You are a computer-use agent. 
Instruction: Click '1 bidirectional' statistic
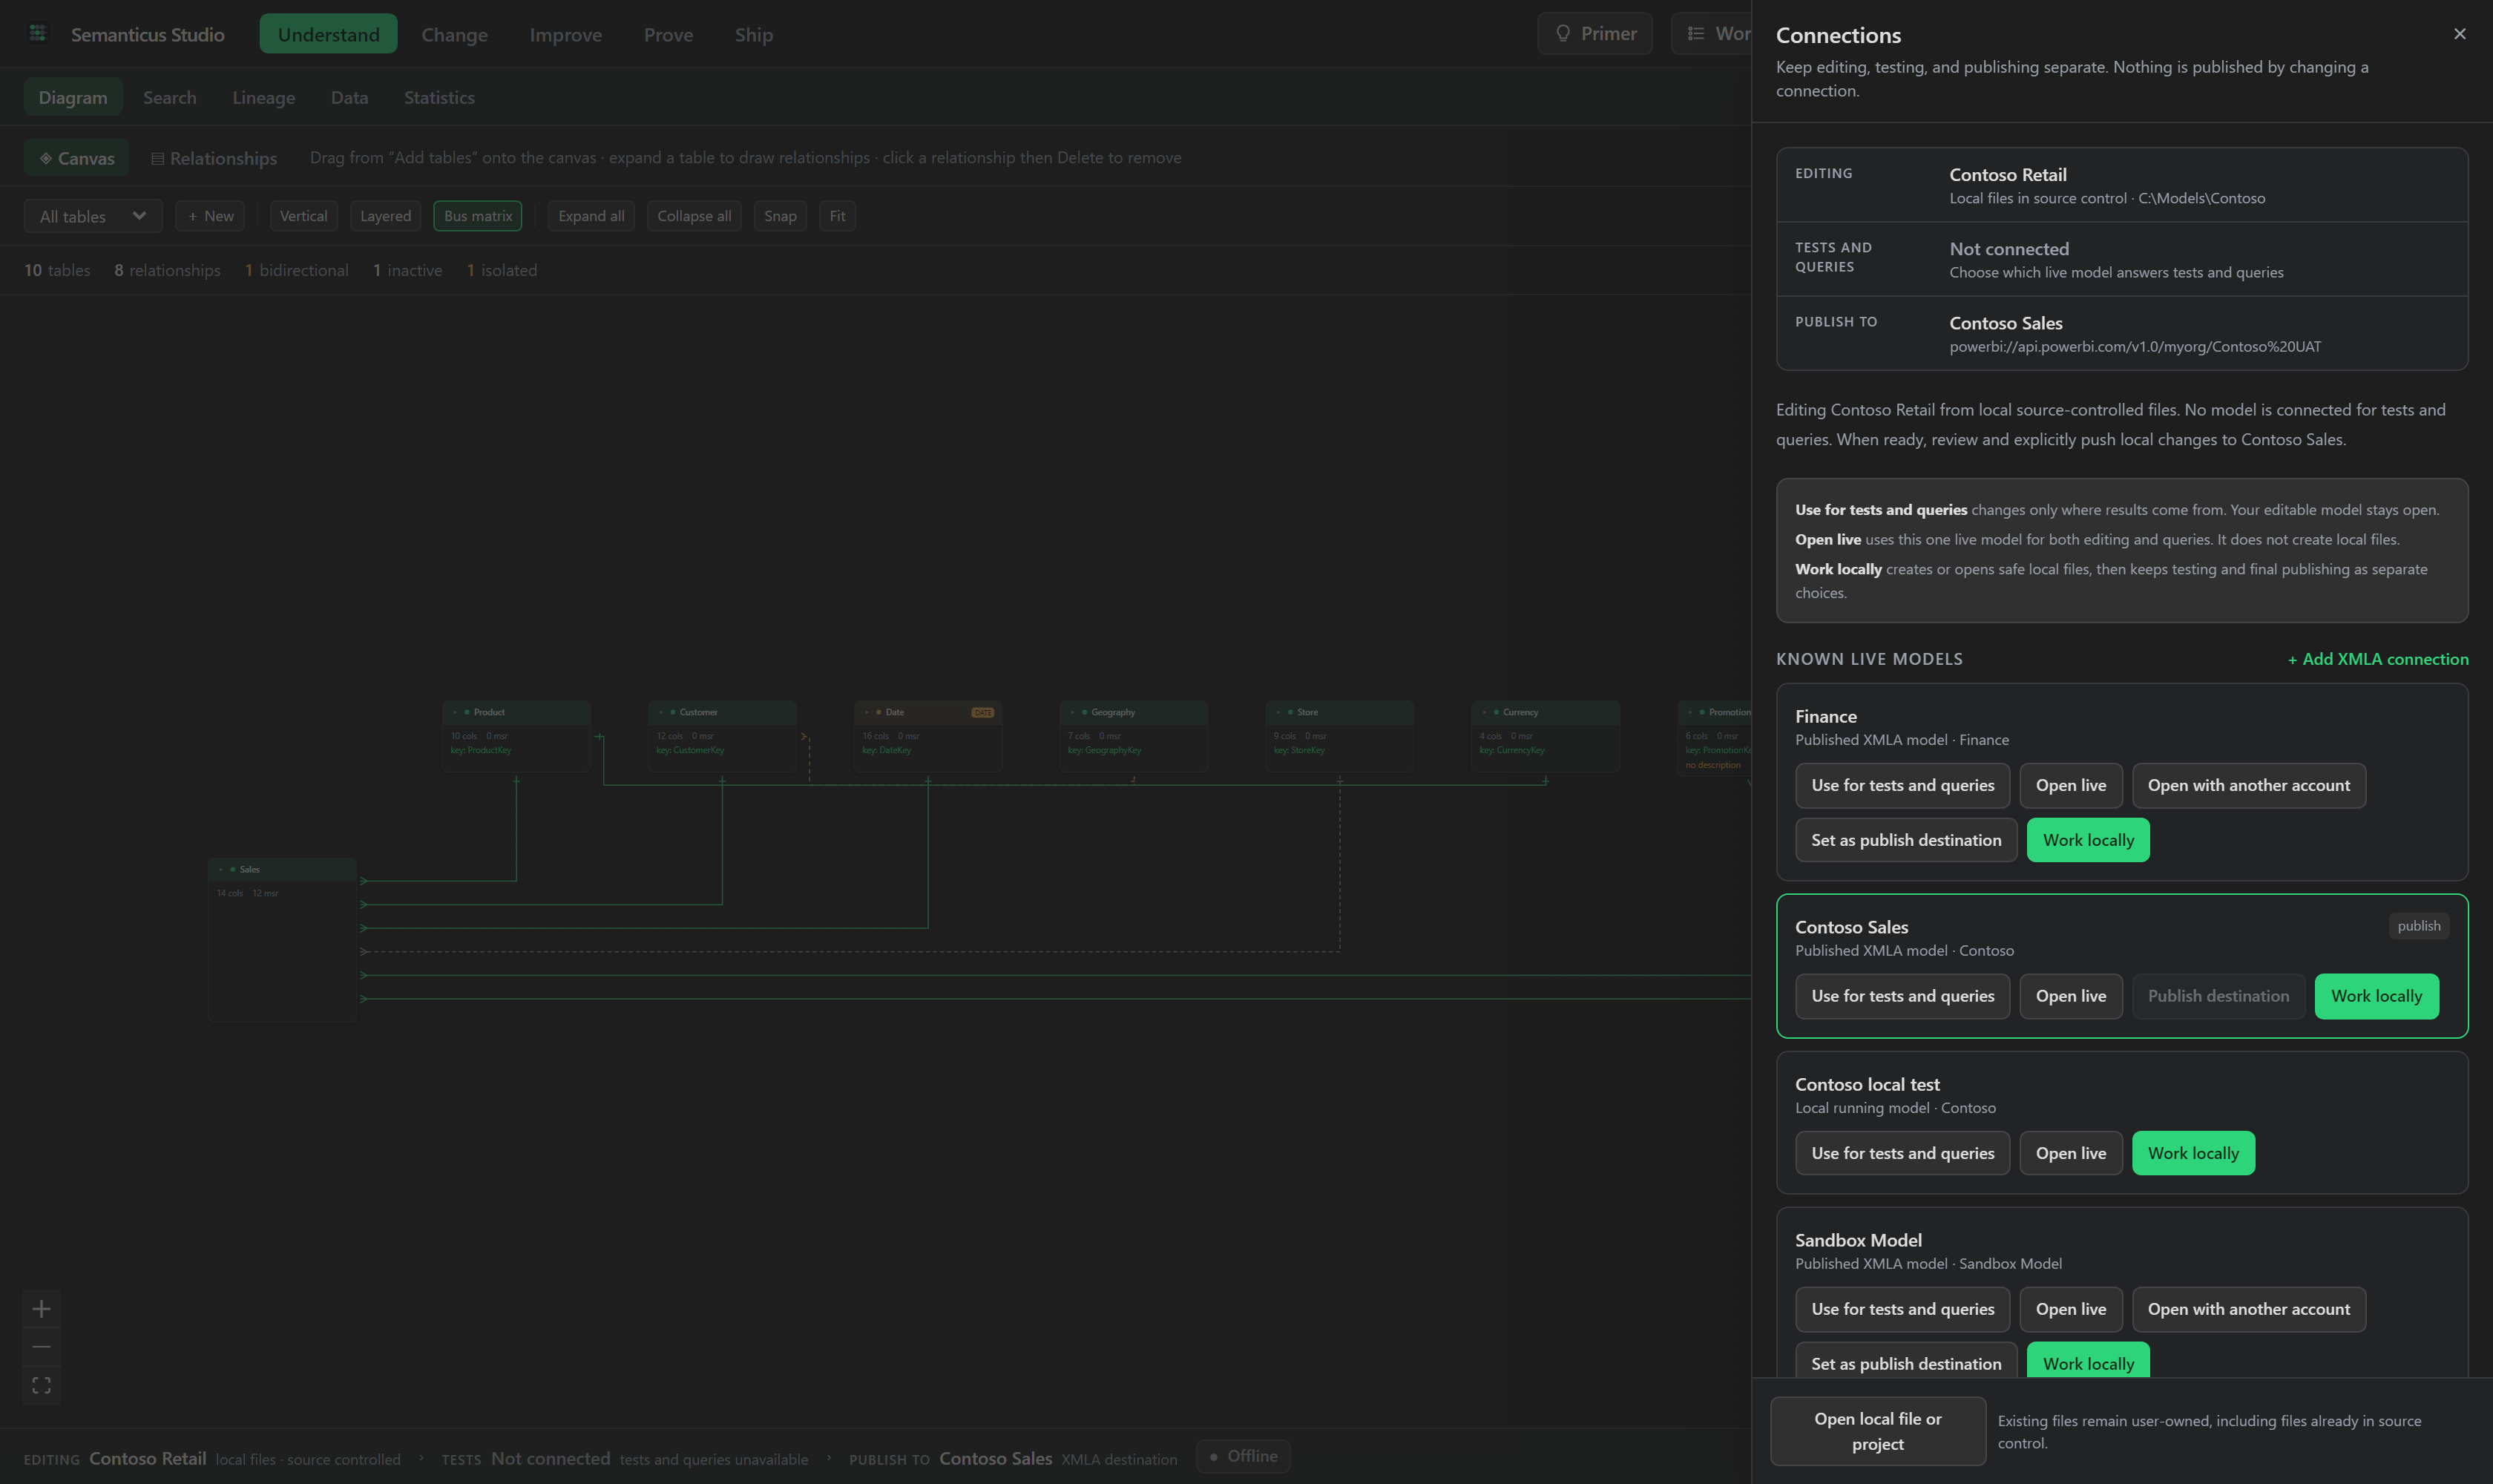click(x=297, y=270)
